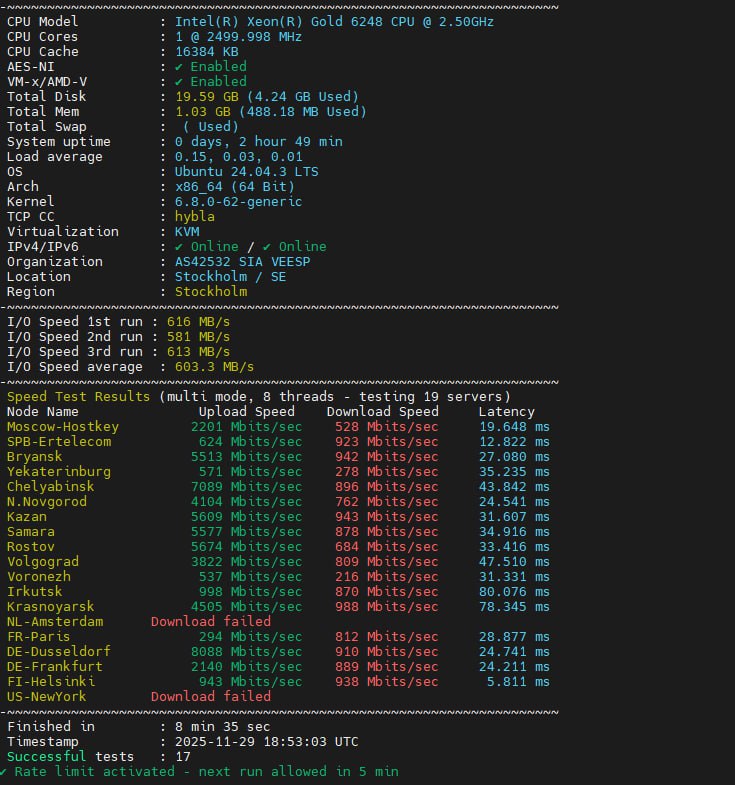The height and width of the screenshot is (785, 735).
Task: Click '5.811 ms' latency for FI-Helsinki
Action: pos(518,682)
